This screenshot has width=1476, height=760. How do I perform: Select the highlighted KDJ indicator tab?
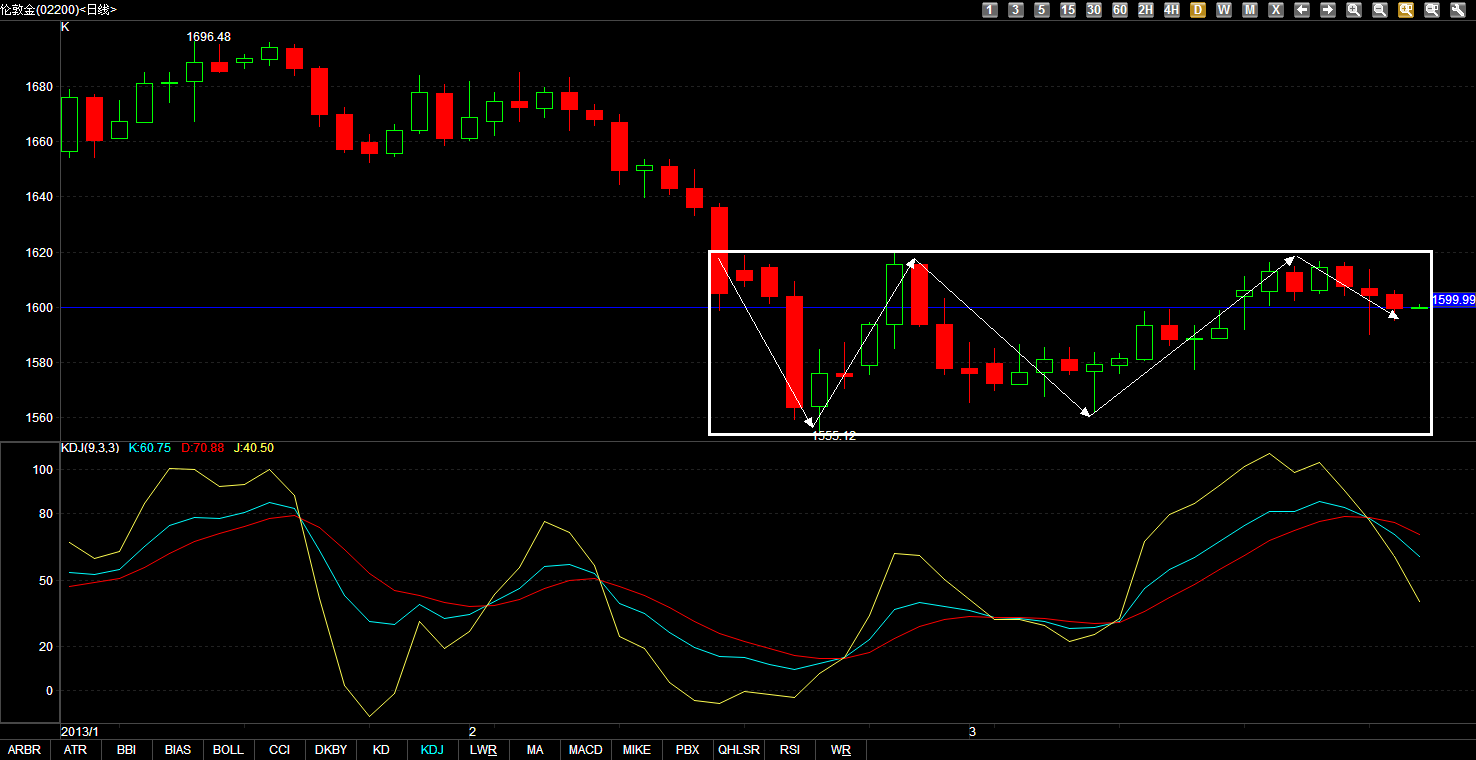433,750
